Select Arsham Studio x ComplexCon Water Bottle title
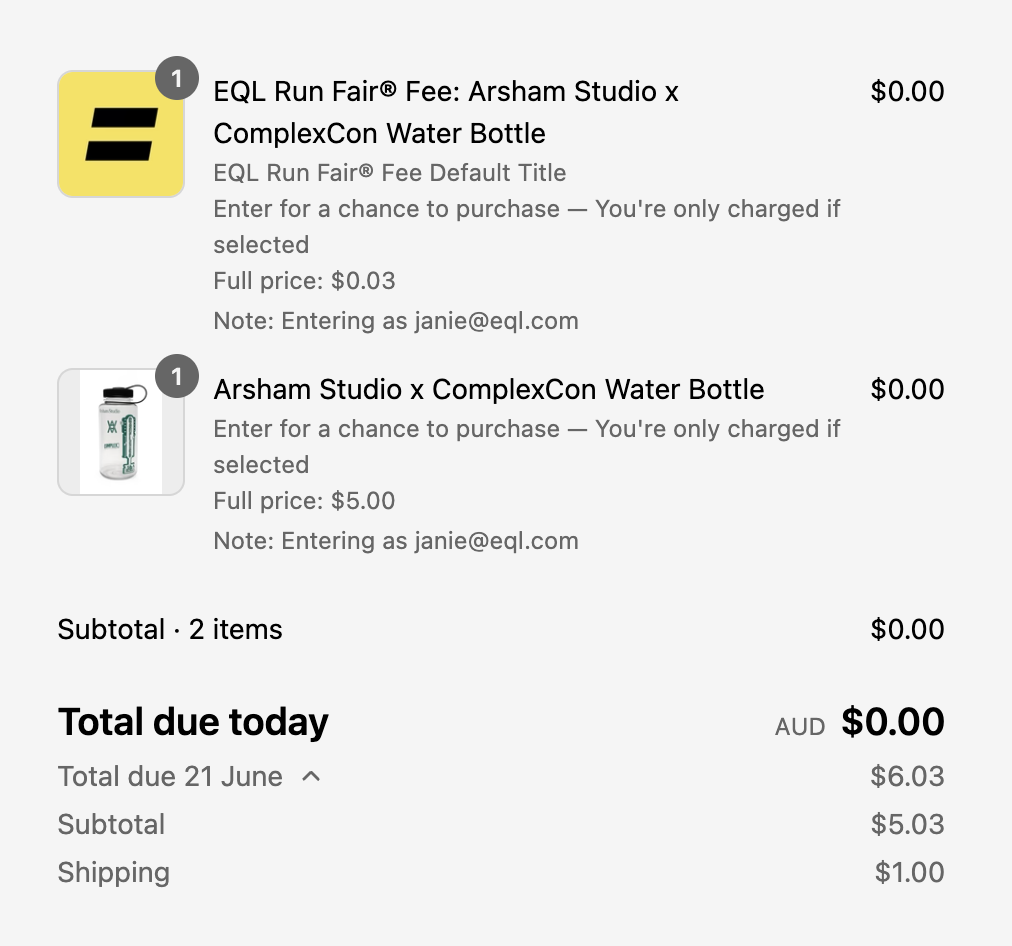Image resolution: width=1012 pixels, height=946 pixels. (x=489, y=389)
